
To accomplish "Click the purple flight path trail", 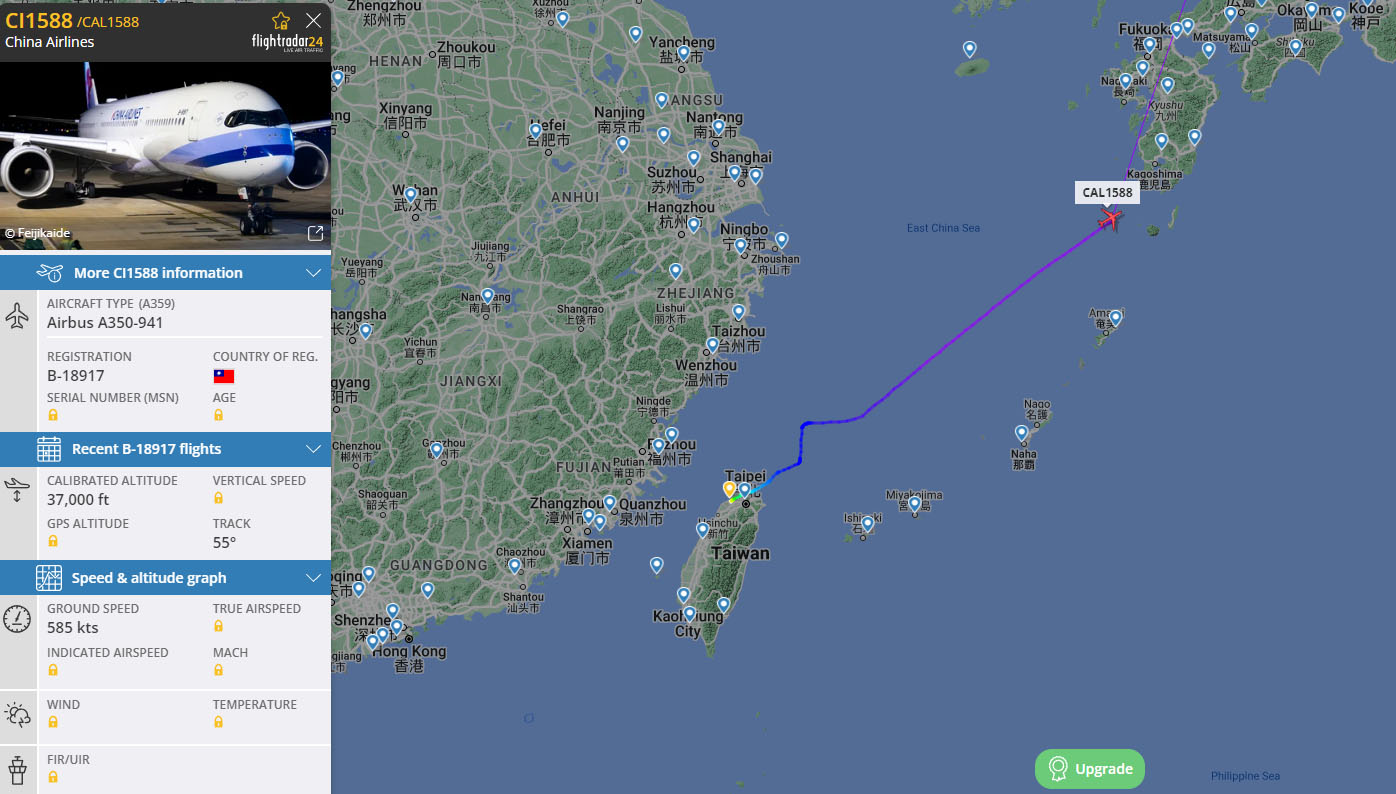I will [x=960, y=334].
